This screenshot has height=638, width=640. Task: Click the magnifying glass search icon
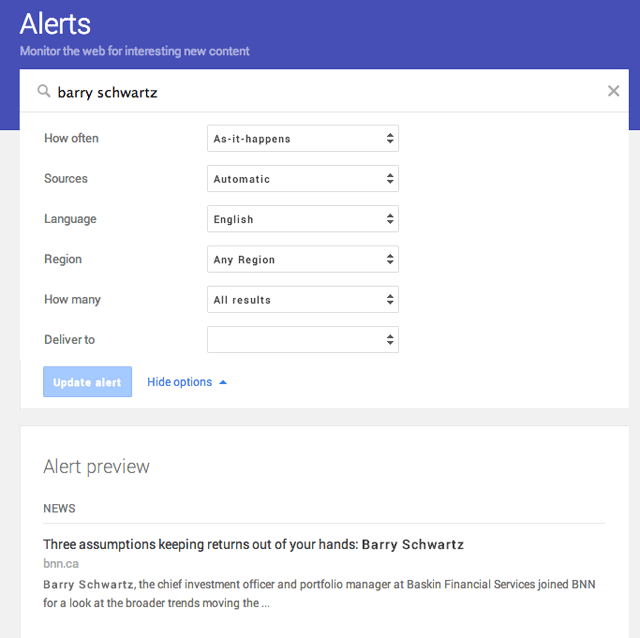coord(43,91)
